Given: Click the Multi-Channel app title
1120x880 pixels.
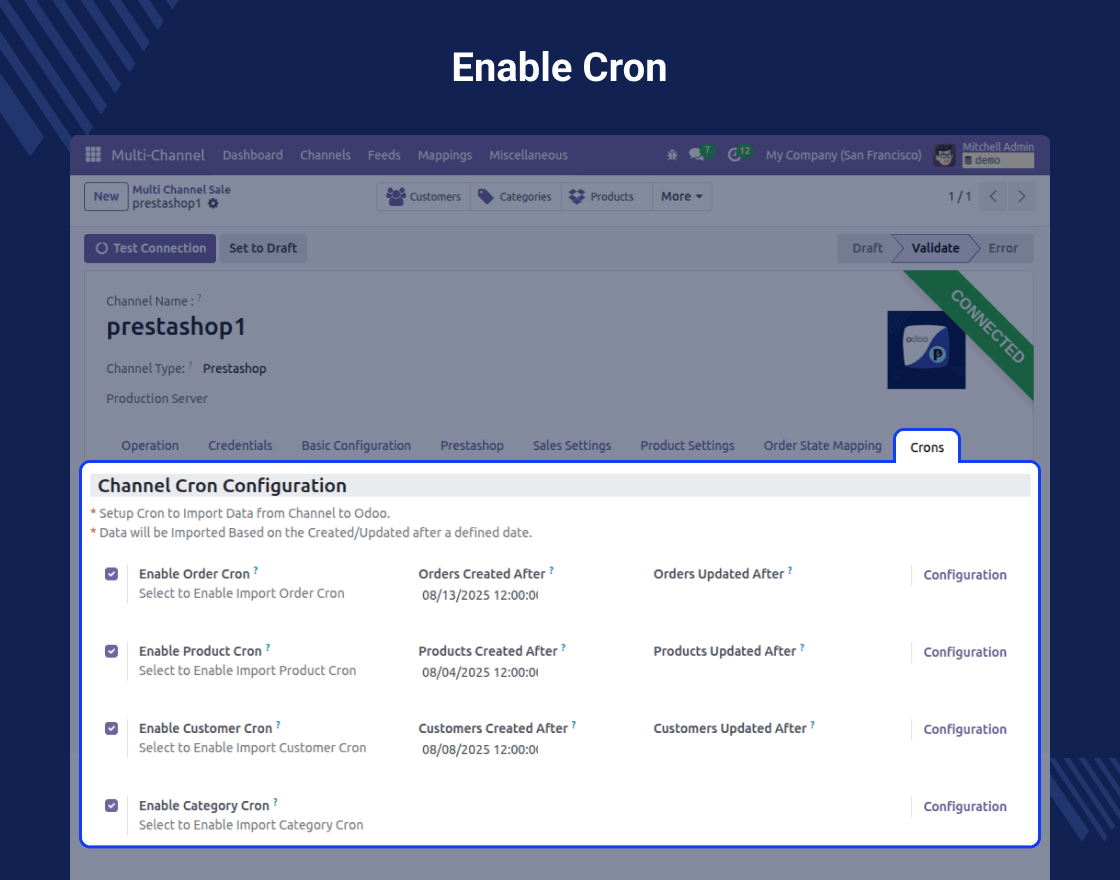Looking at the screenshot, I should [158, 155].
